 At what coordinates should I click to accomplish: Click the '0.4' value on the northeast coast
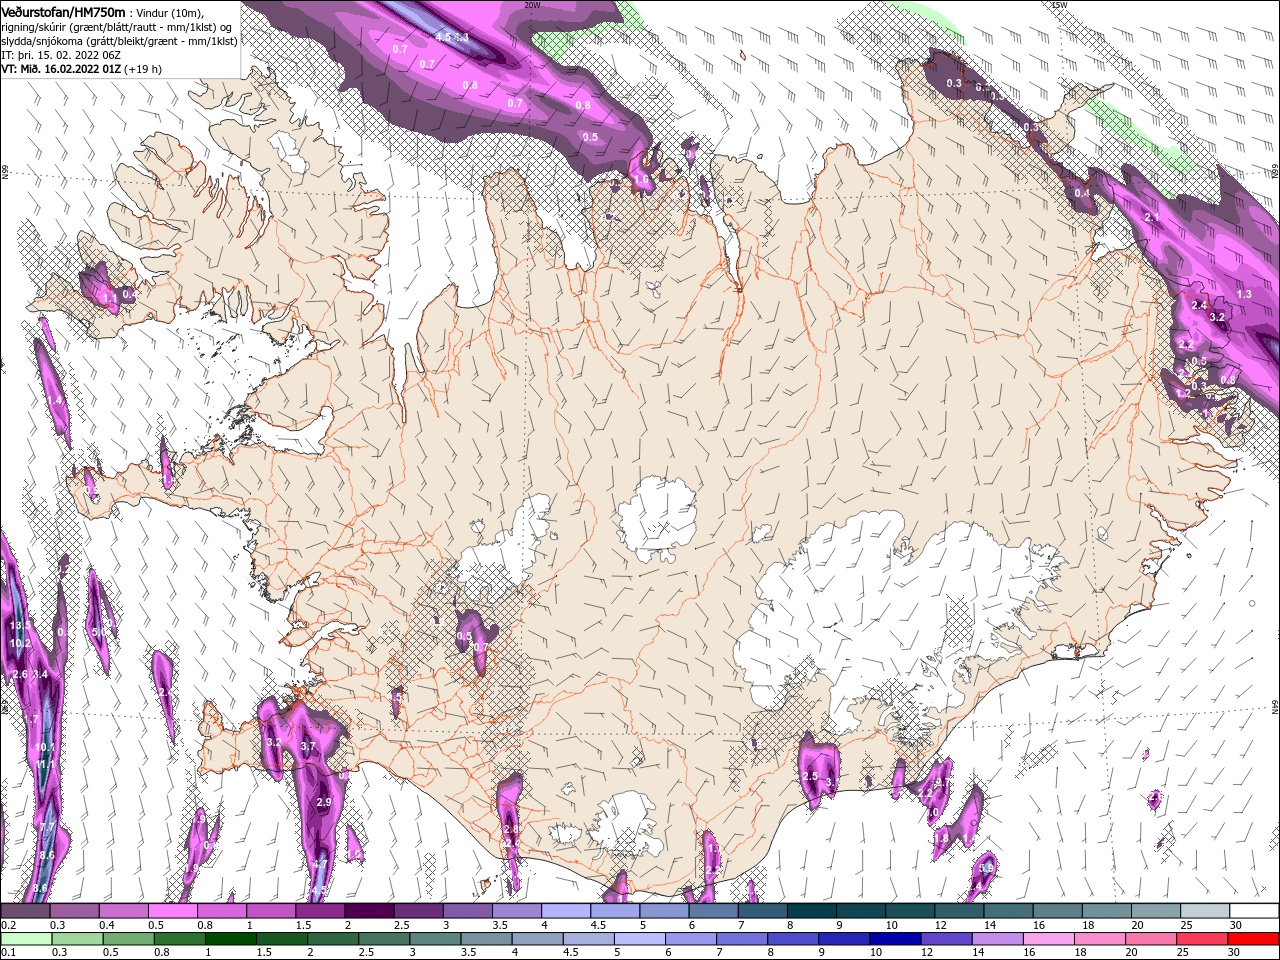pyautogui.click(x=1082, y=193)
